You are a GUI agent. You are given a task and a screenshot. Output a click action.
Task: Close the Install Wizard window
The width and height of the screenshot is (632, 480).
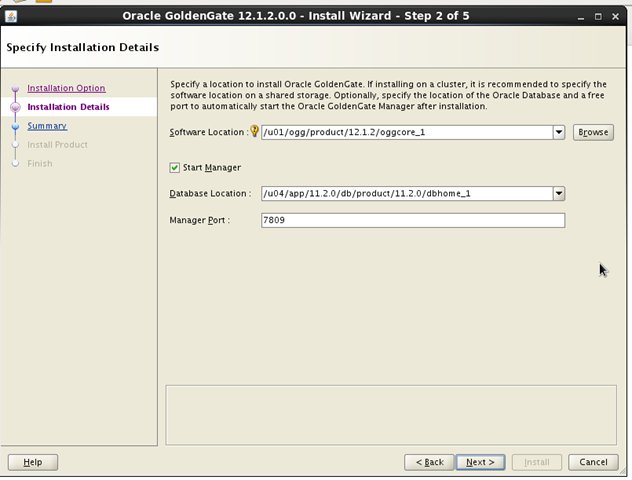coord(615,17)
